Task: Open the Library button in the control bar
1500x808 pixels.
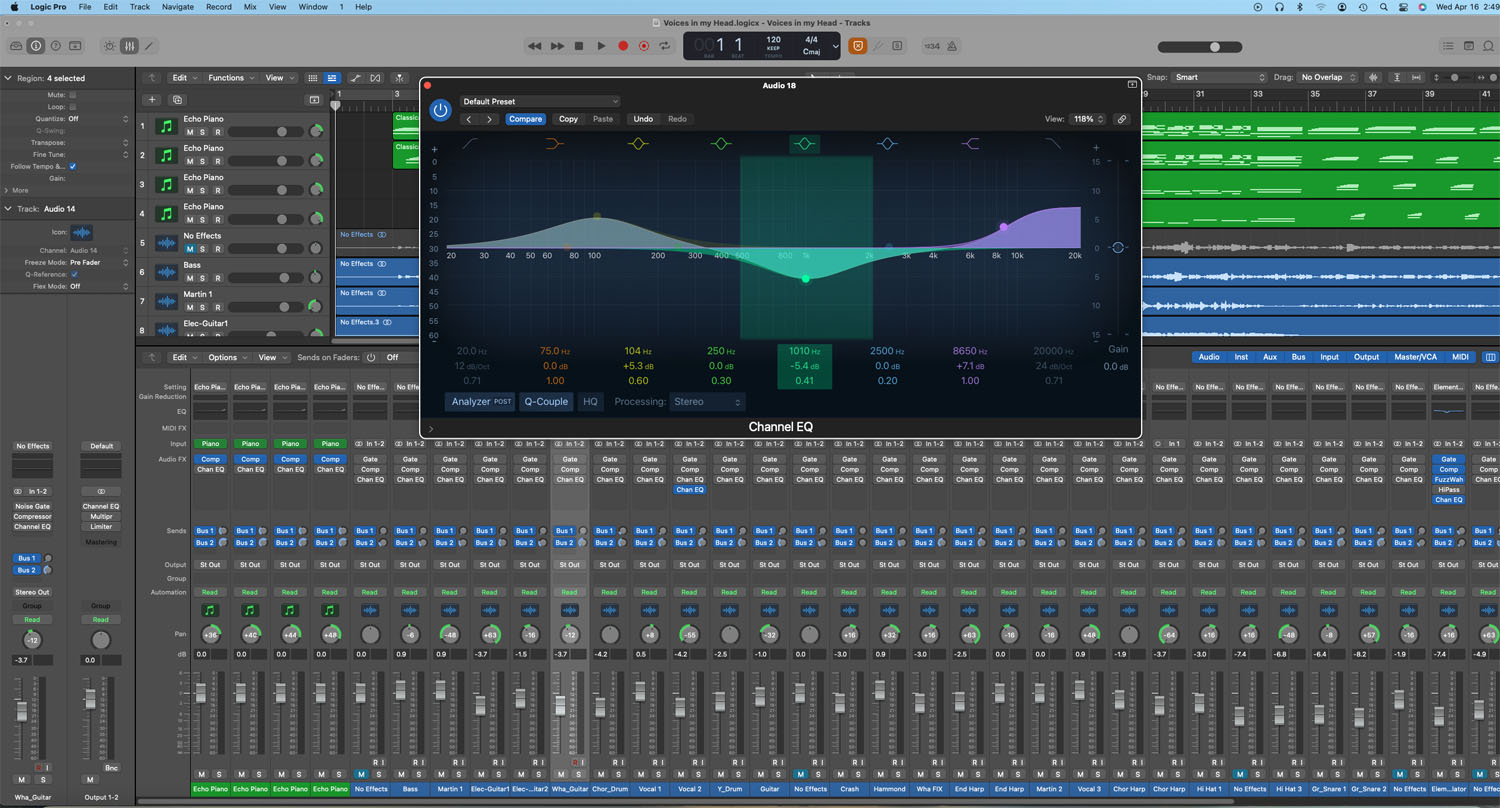Action: [x=16, y=46]
